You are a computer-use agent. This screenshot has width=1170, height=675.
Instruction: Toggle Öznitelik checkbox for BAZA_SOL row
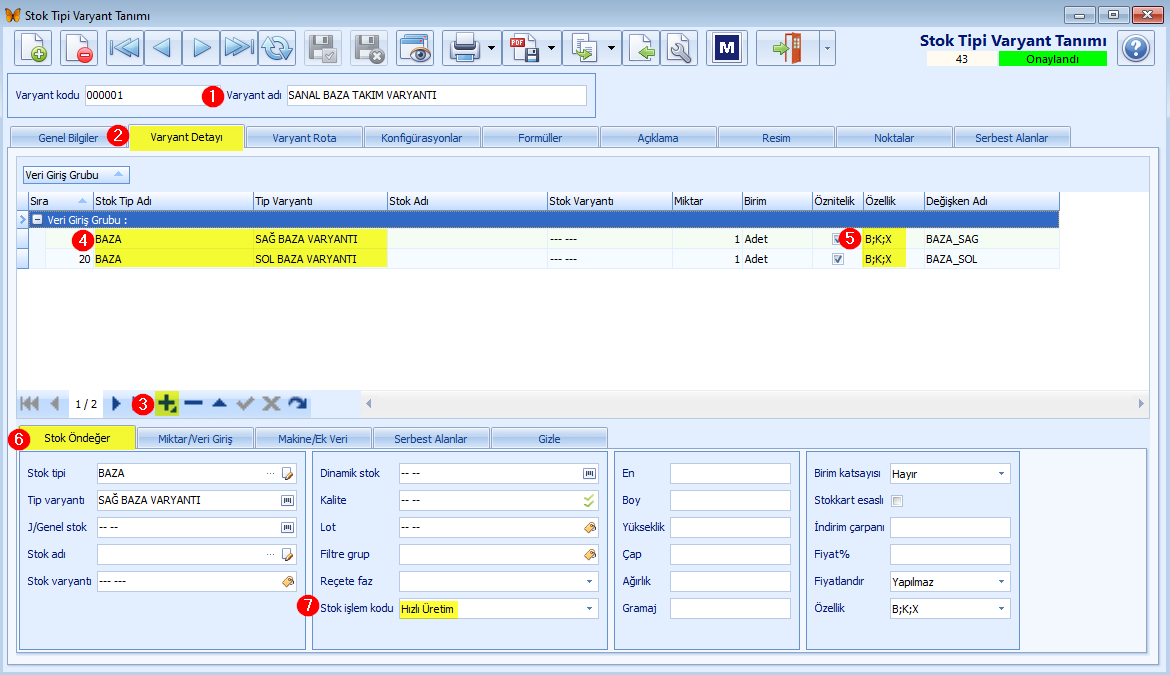(838, 260)
